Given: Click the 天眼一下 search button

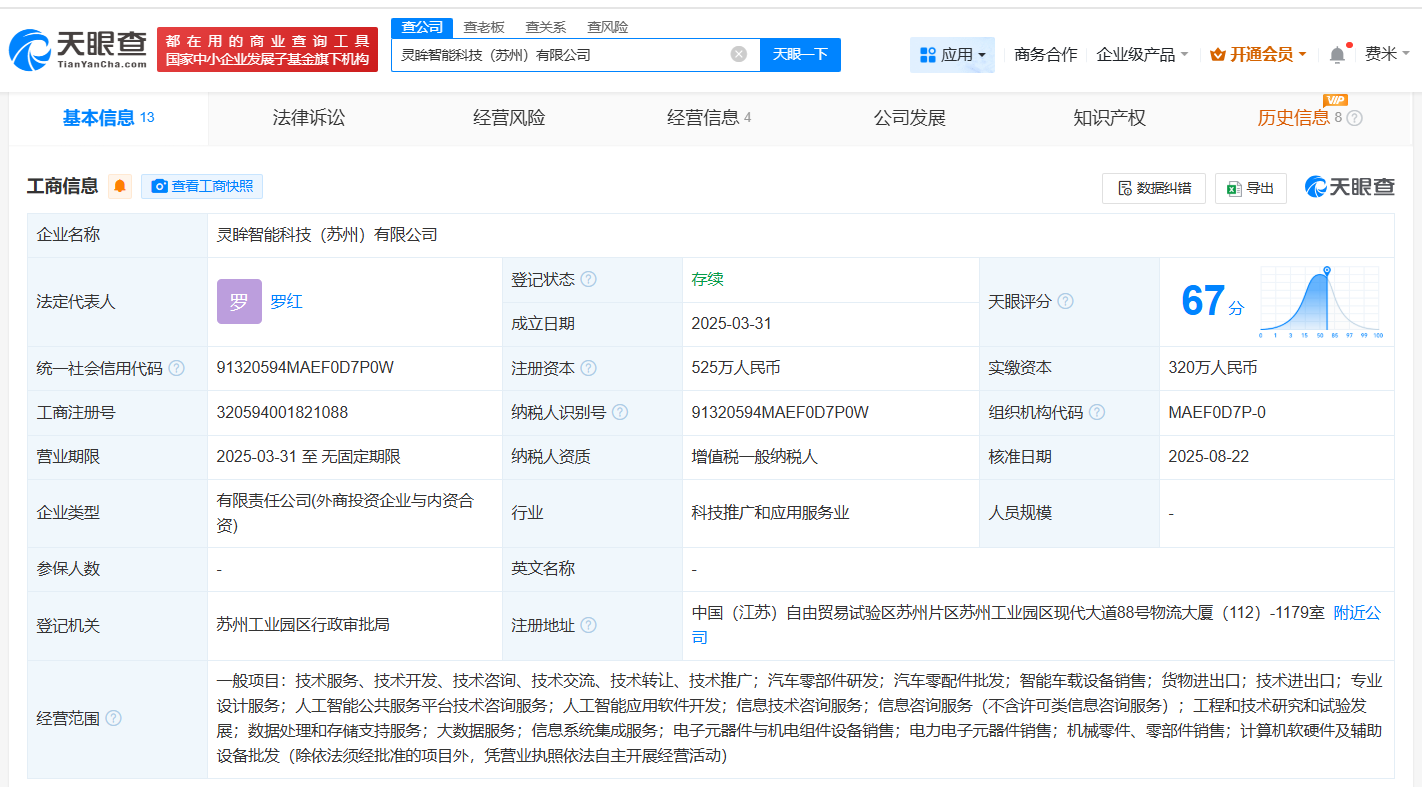Looking at the screenshot, I should point(800,54).
